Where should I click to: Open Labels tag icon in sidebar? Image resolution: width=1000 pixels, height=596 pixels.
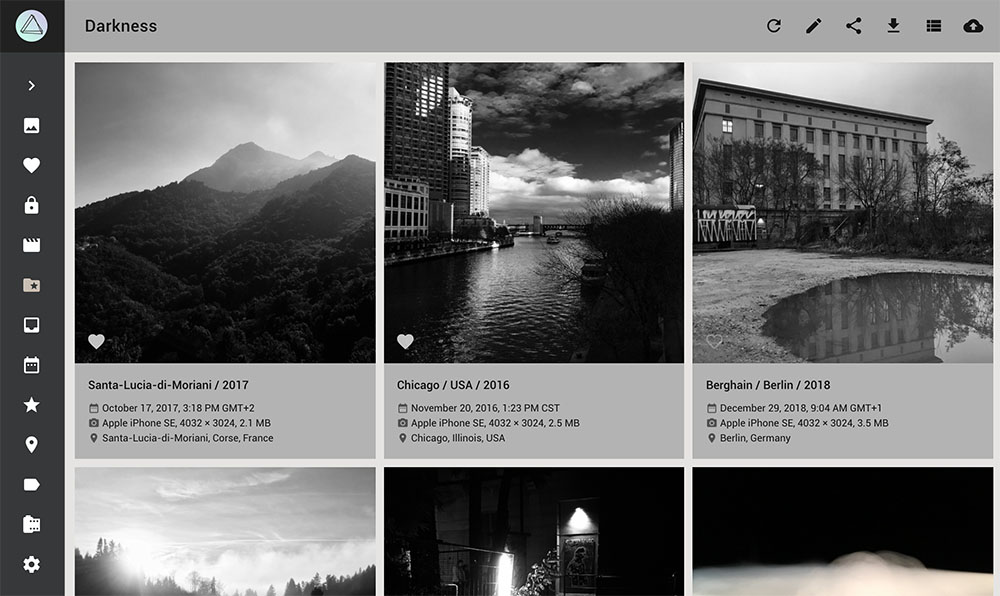click(31, 485)
